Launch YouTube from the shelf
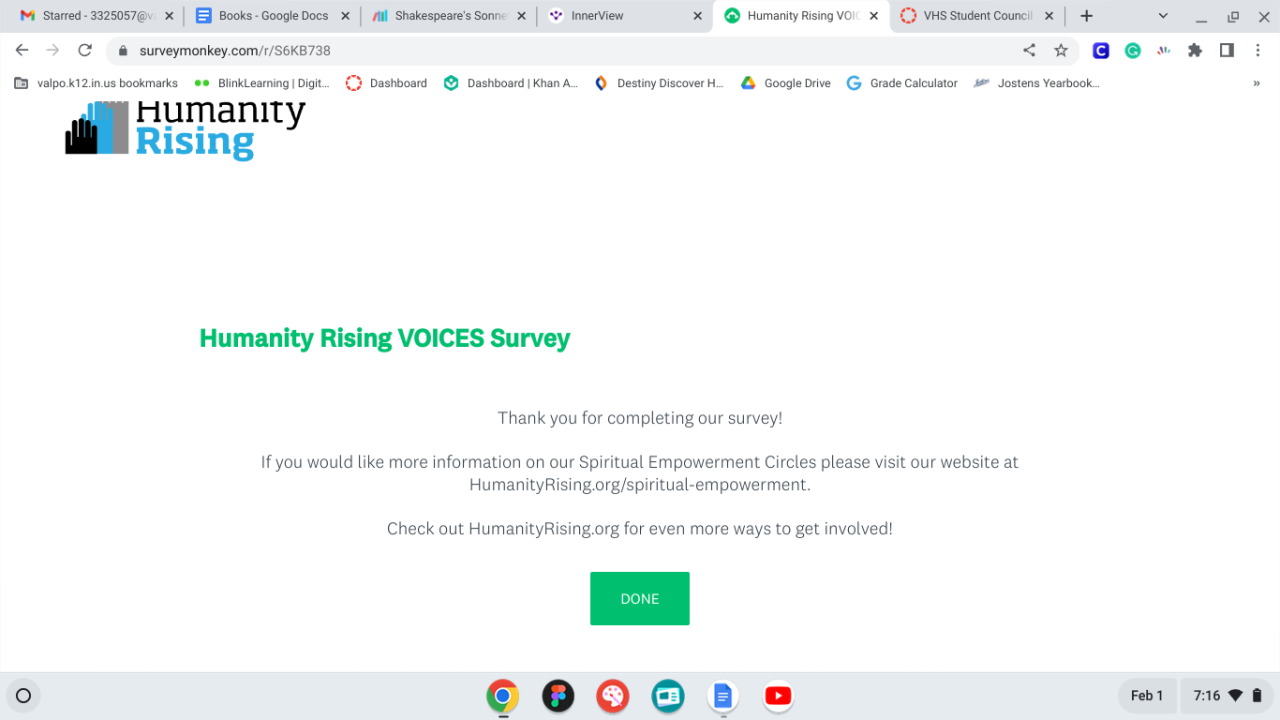This screenshot has height=720, width=1280. click(778, 696)
